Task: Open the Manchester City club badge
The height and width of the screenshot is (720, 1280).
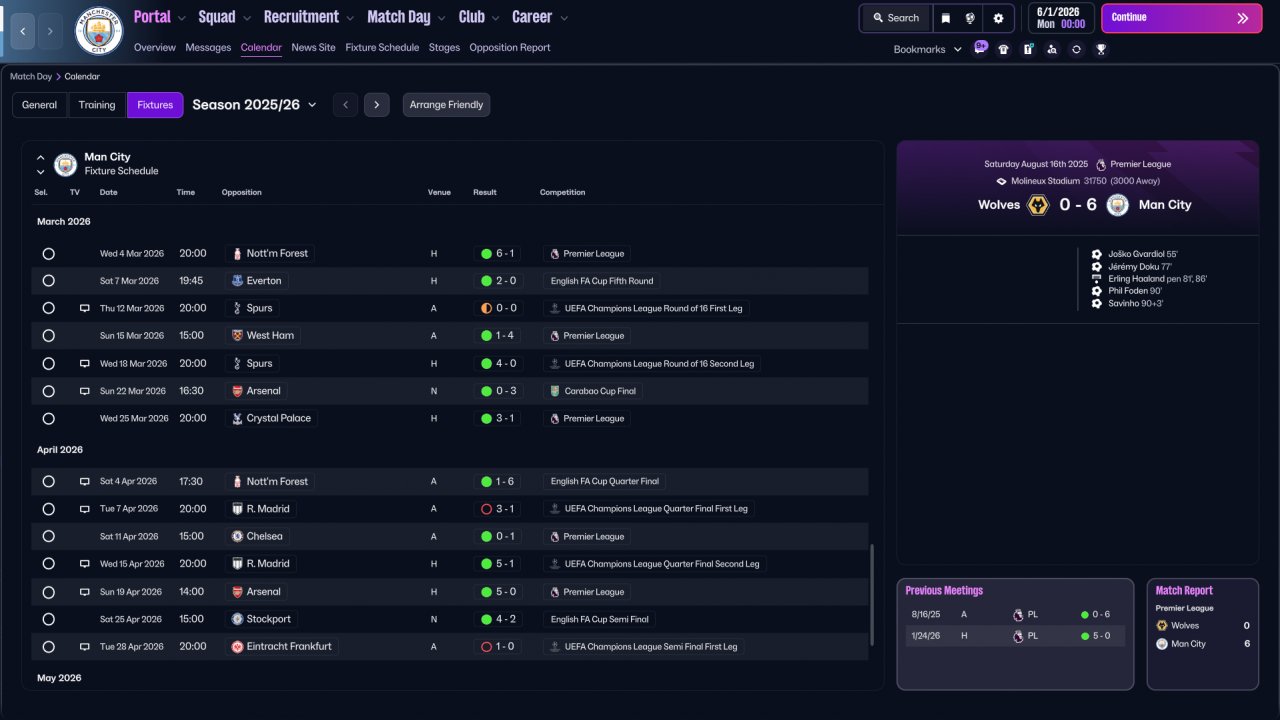Action: [99, 31]
